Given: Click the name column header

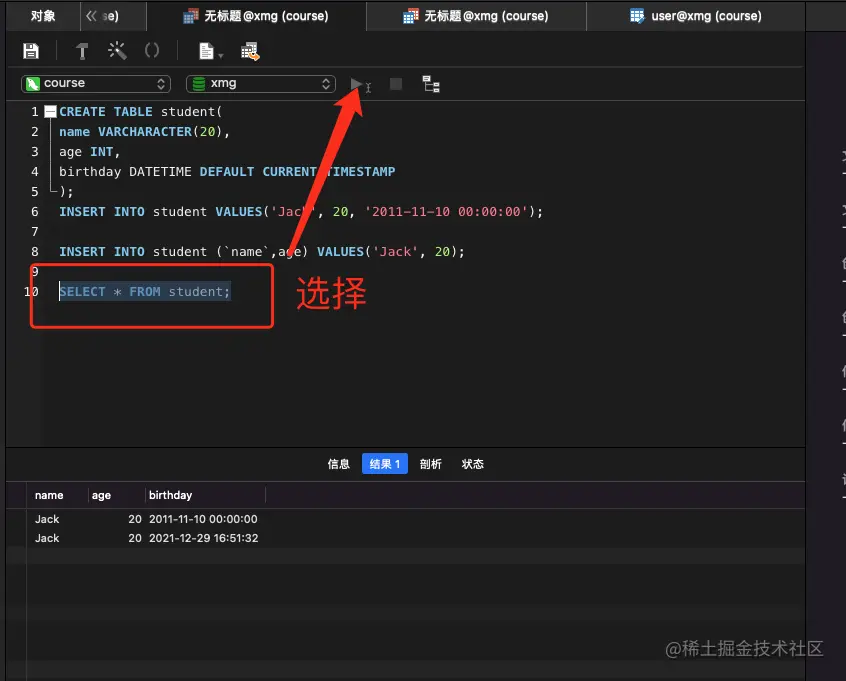Looking at the screenshot, I should pos(57,495).
